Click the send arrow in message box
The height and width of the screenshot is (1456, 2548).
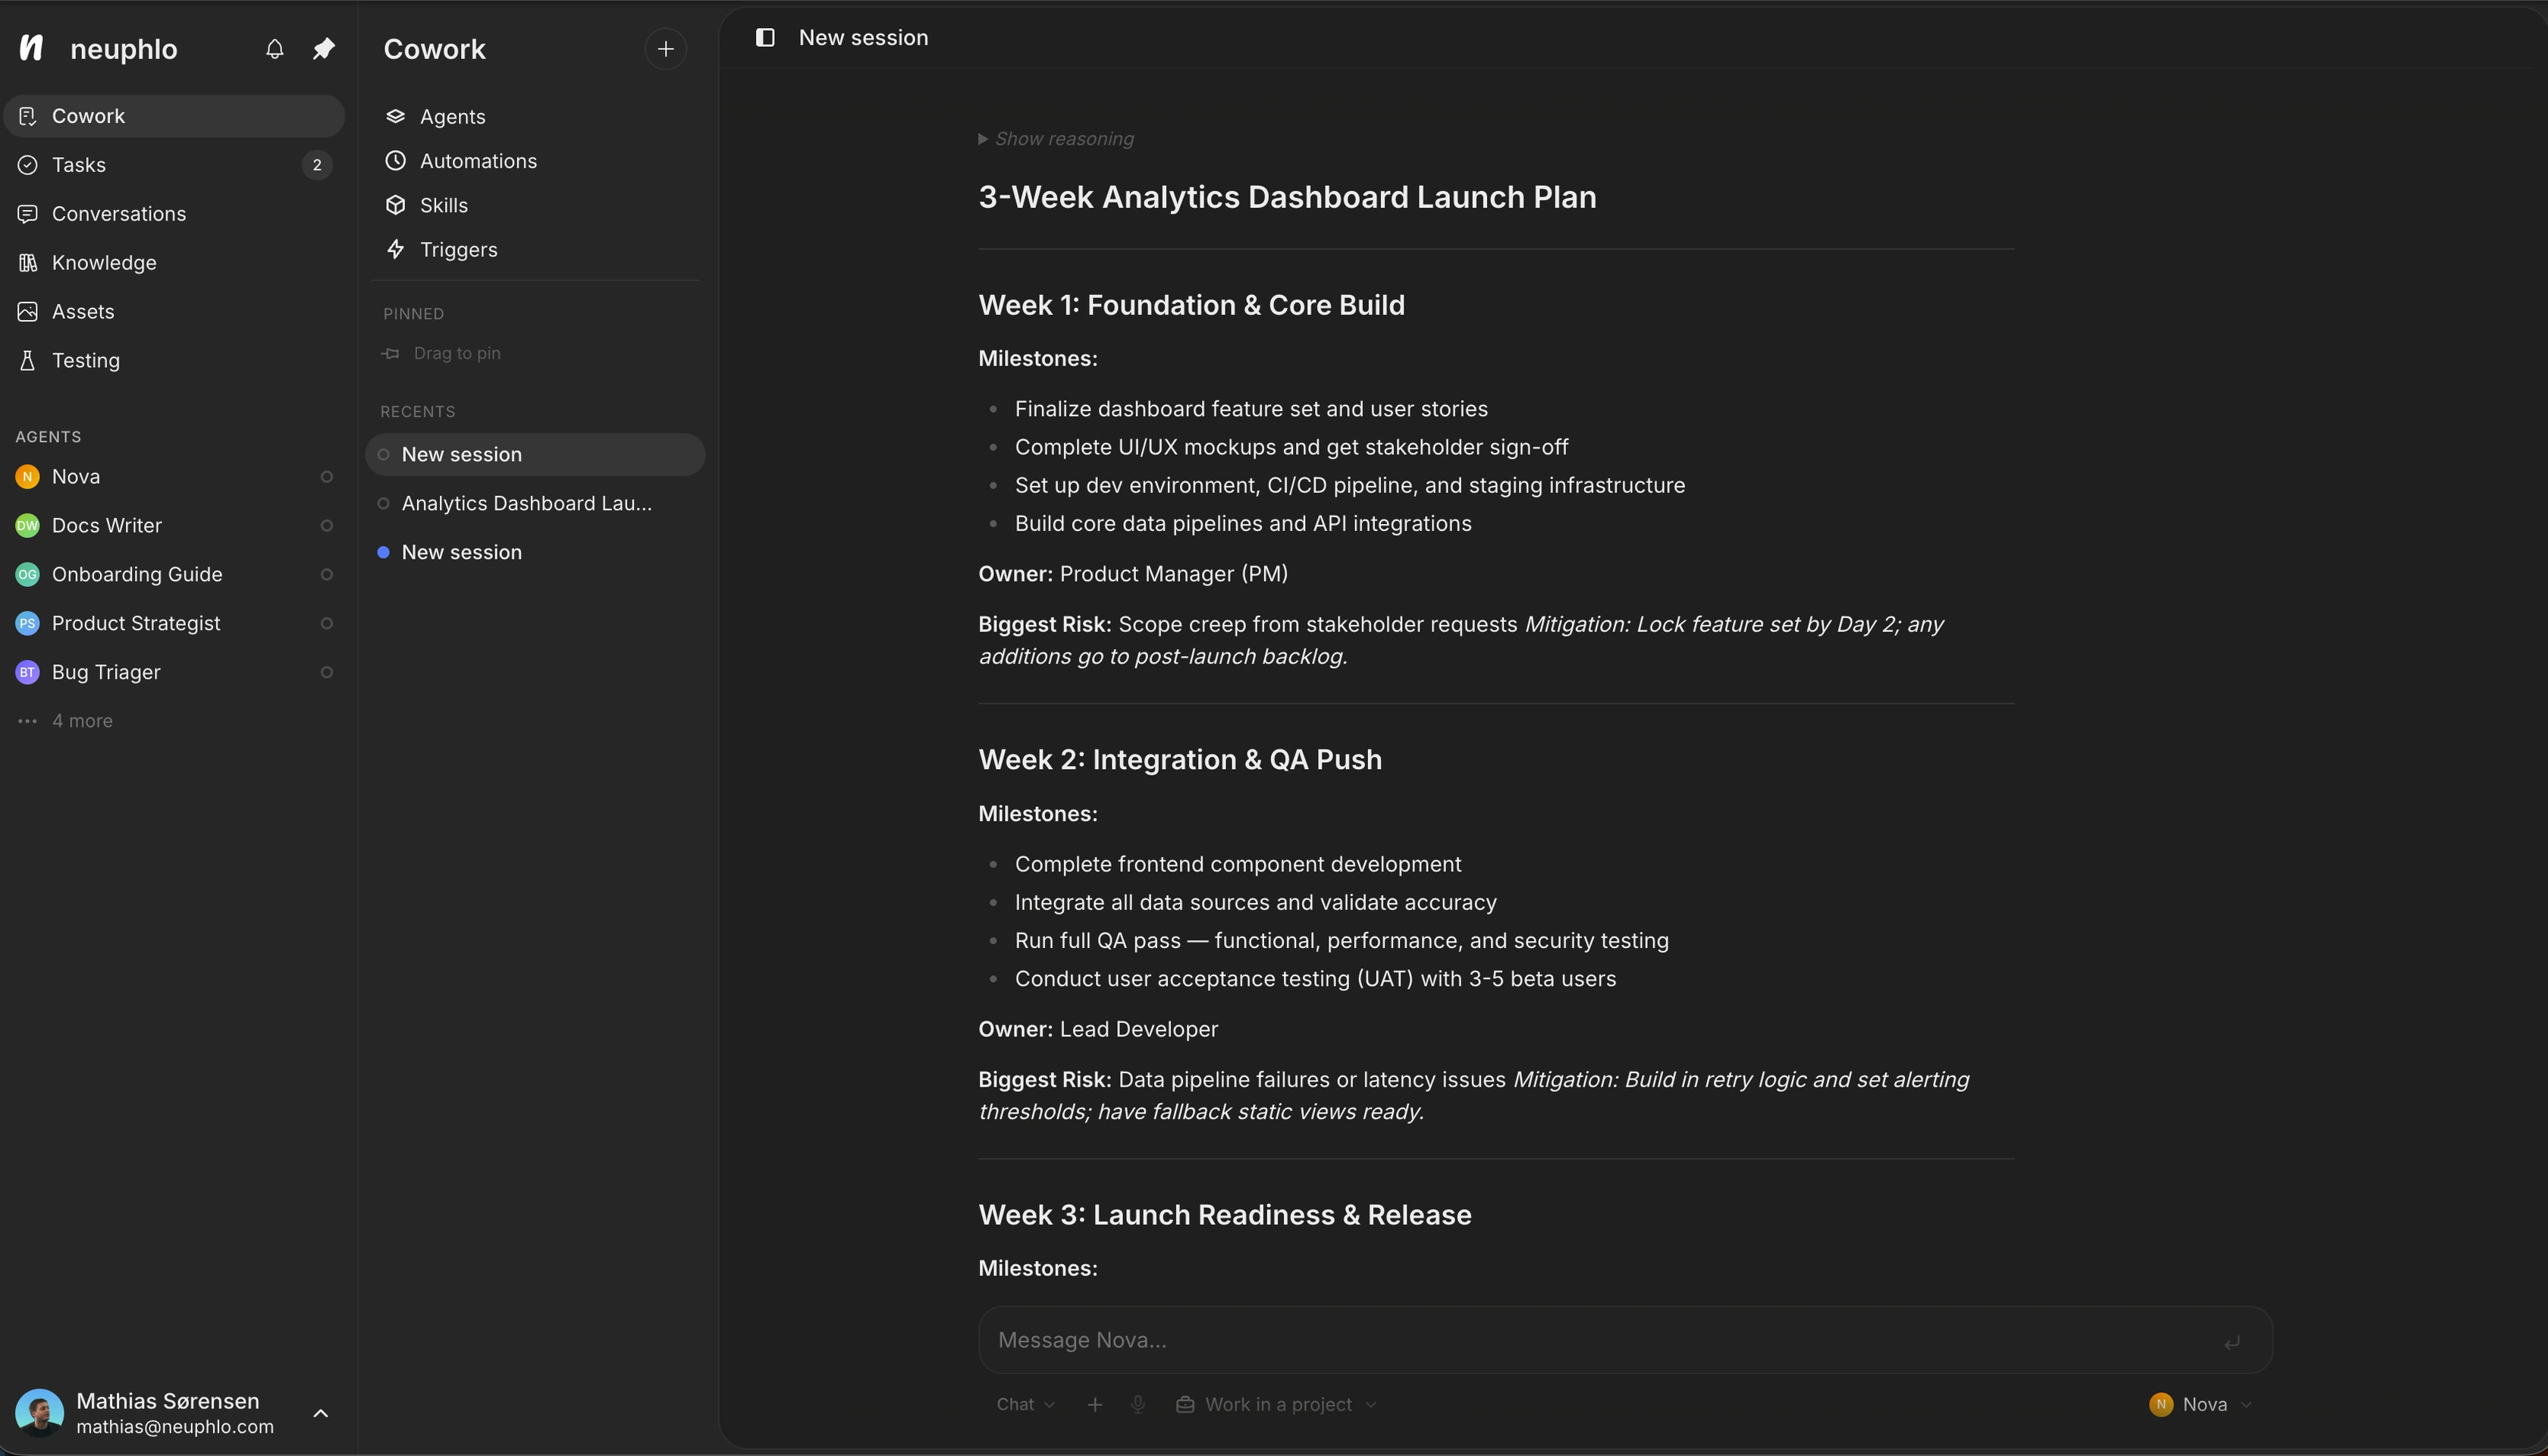click(x=2231, y=1342)
